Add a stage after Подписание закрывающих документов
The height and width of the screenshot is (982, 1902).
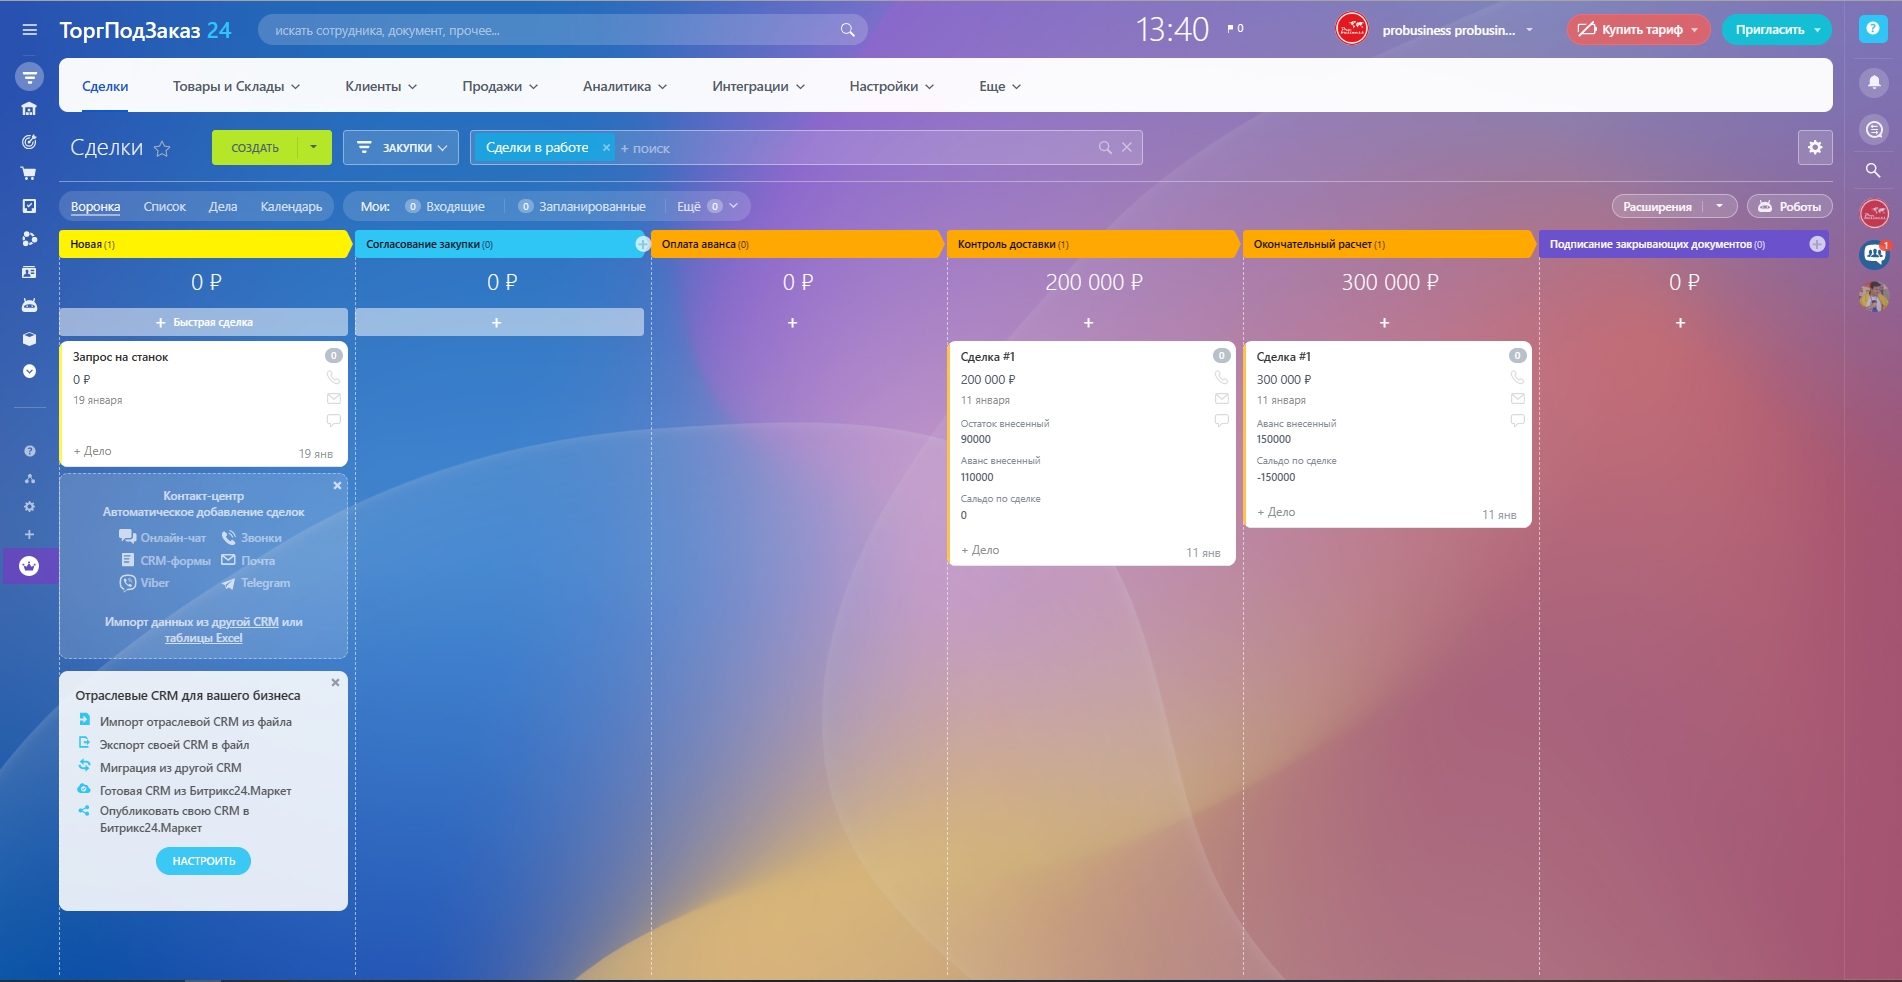1817,244
